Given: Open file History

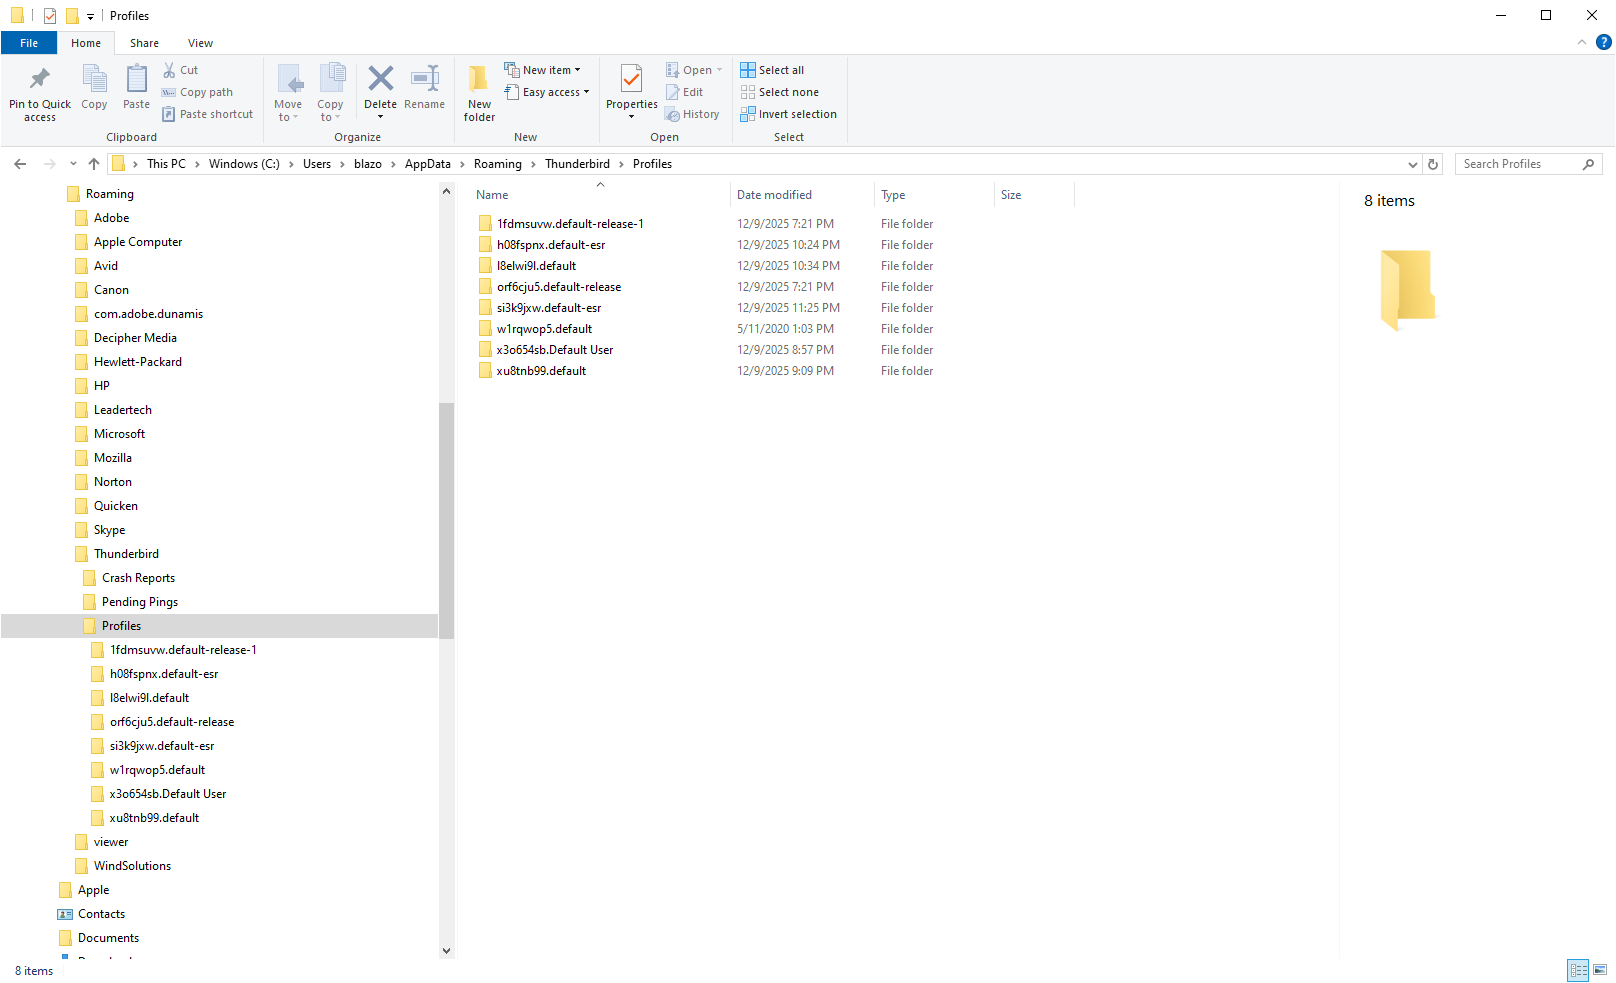Looking at the screenshot, I should point(693,114).
